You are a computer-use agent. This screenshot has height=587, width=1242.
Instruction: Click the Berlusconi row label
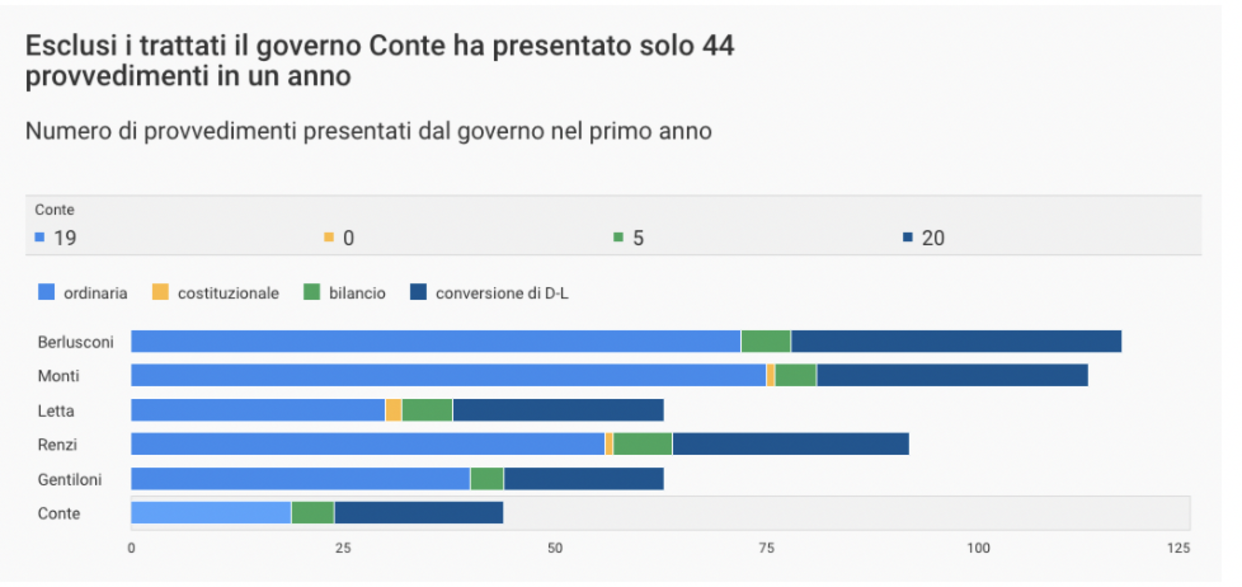(x=76, y=342)
